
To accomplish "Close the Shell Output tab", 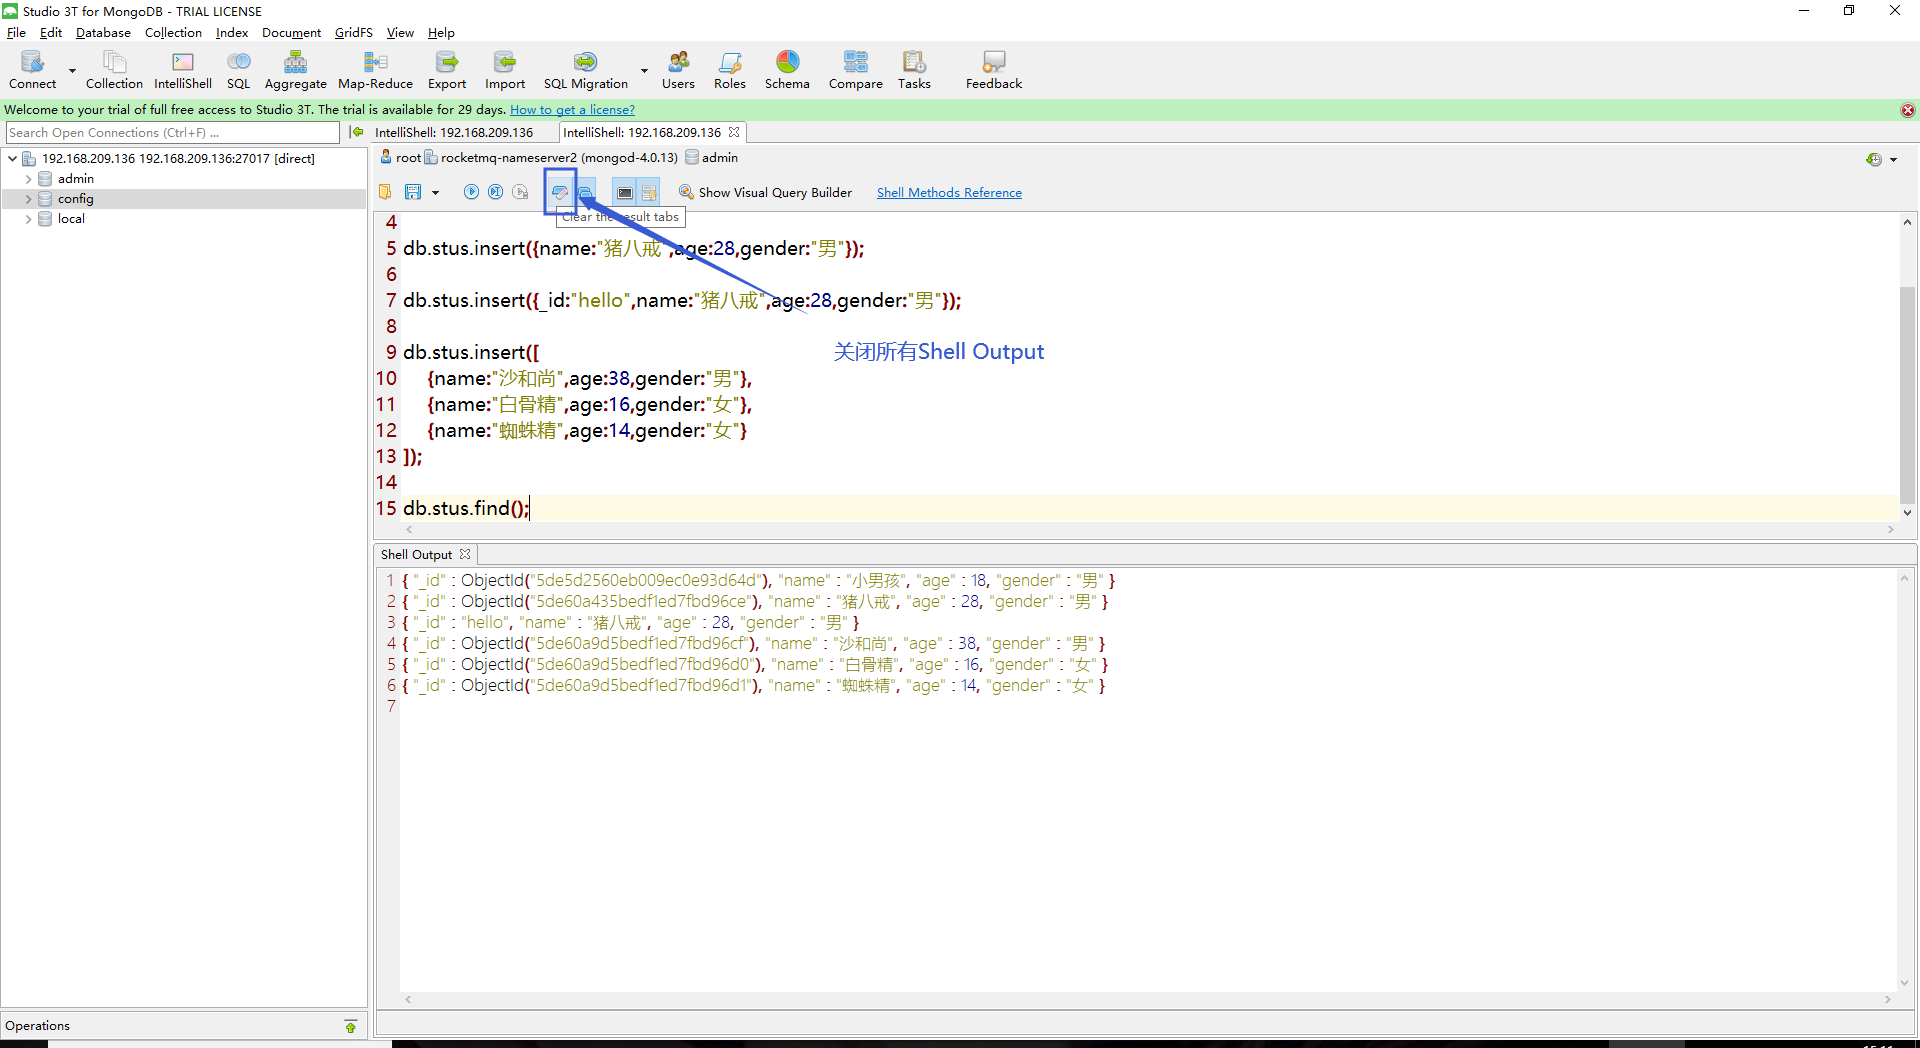I will pyautogui.click(x=465, y=554).
